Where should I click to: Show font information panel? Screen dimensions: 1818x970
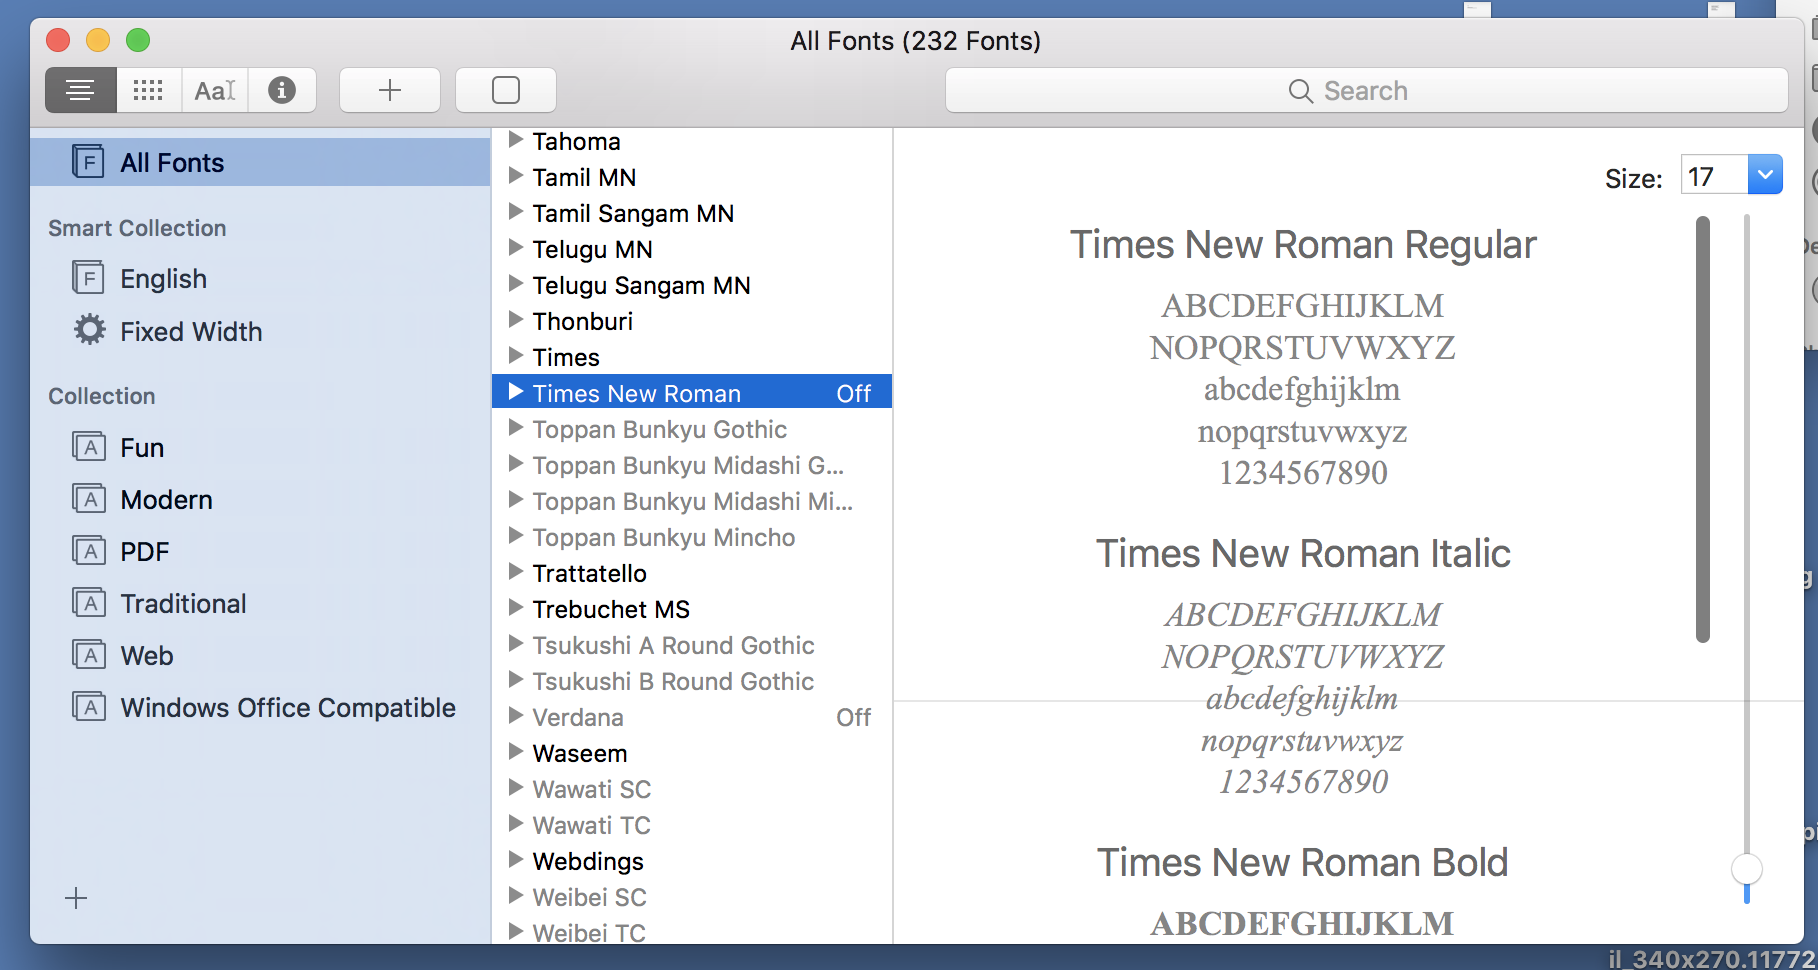pos(282,91)
